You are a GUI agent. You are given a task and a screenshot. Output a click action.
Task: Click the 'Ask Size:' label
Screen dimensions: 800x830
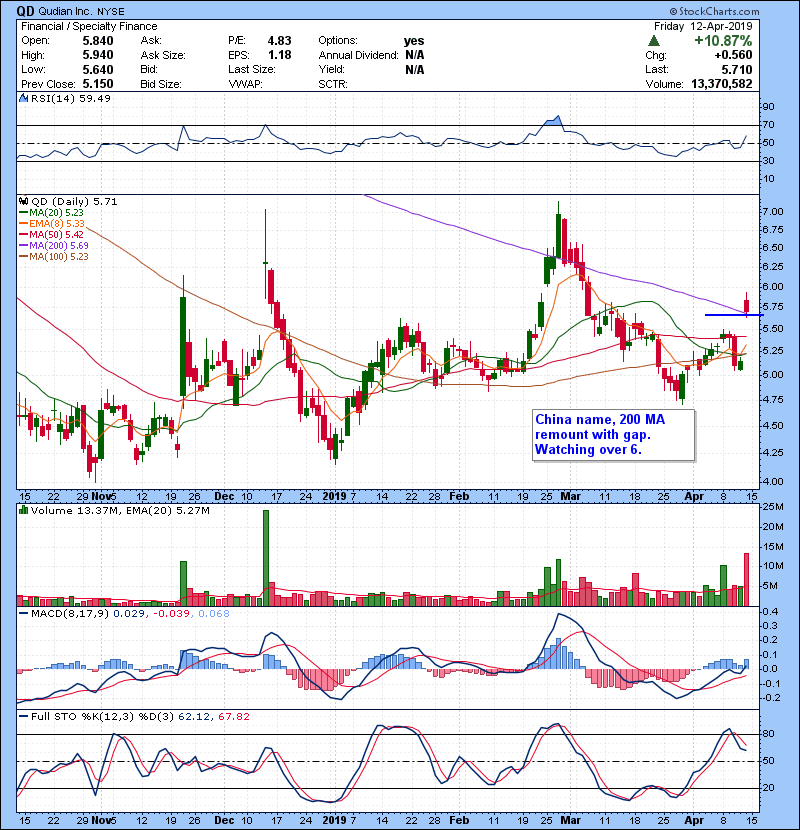163,55
